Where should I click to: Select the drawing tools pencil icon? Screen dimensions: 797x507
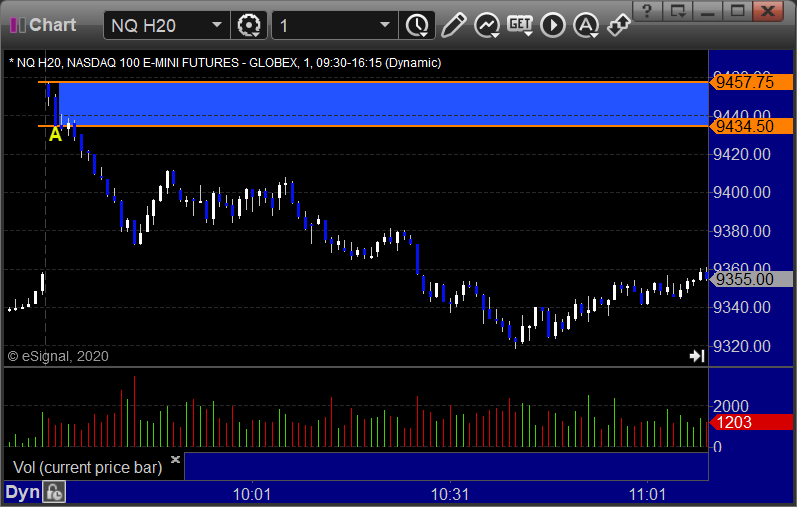[x=453, y=25]
